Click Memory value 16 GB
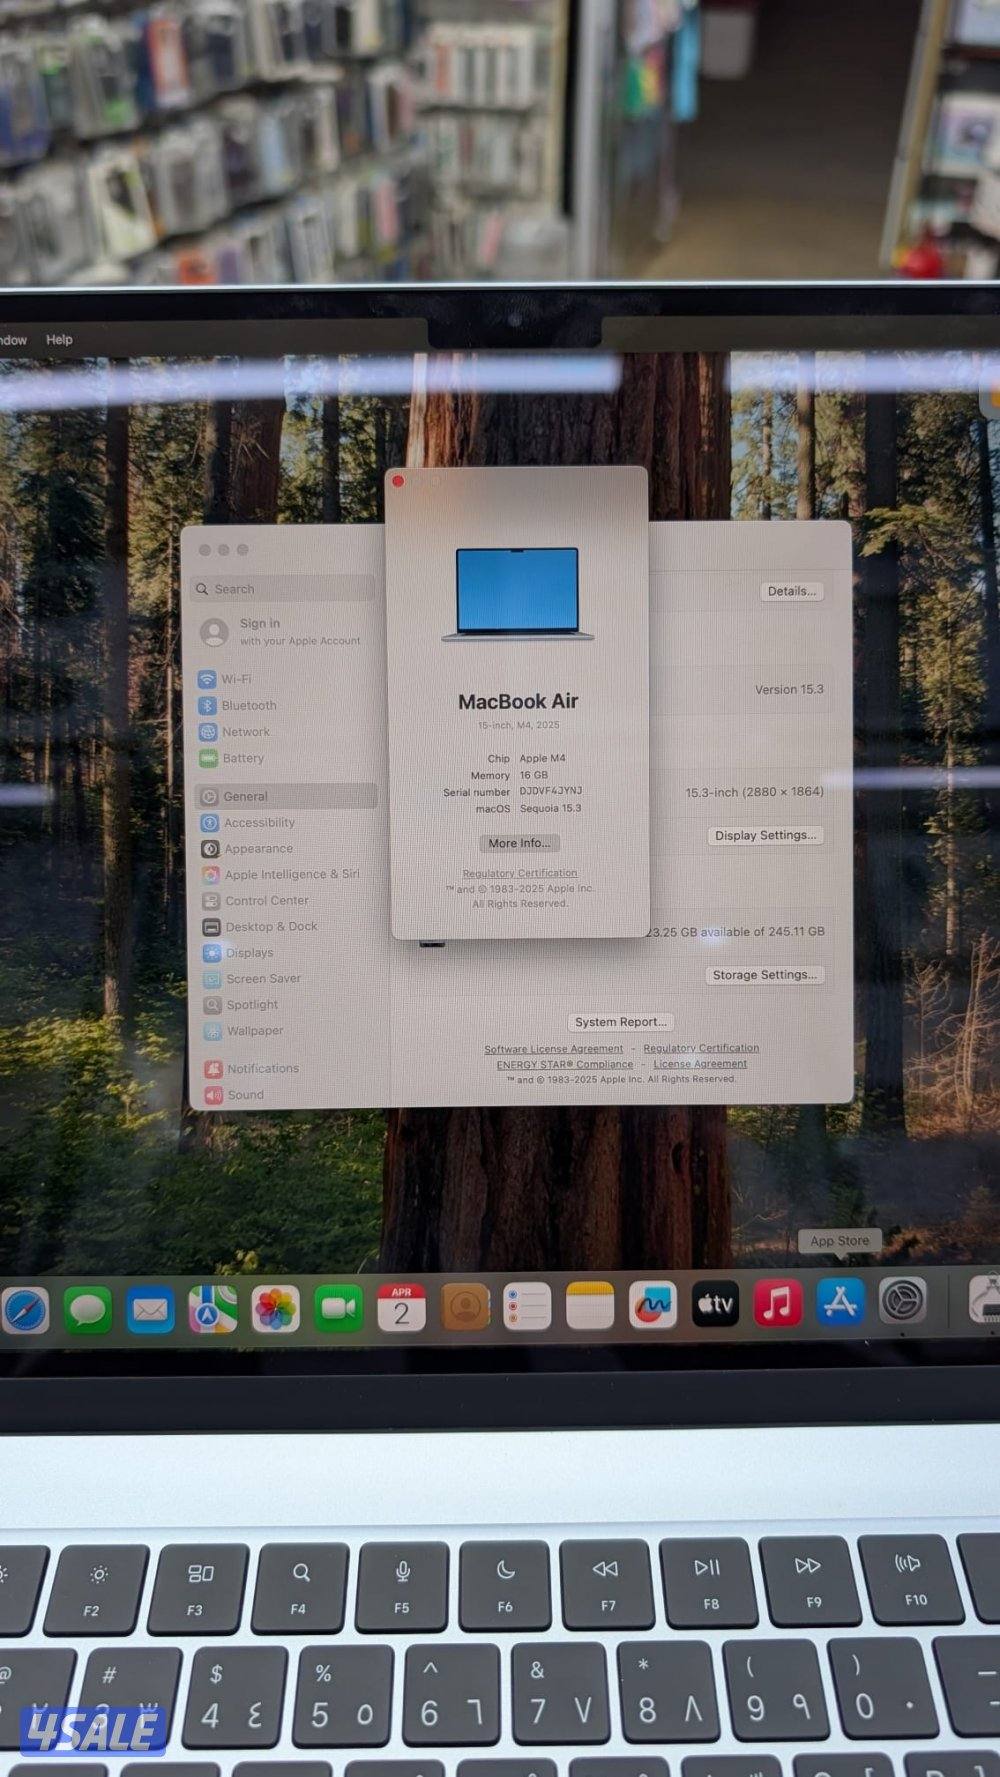 point(533,775)
